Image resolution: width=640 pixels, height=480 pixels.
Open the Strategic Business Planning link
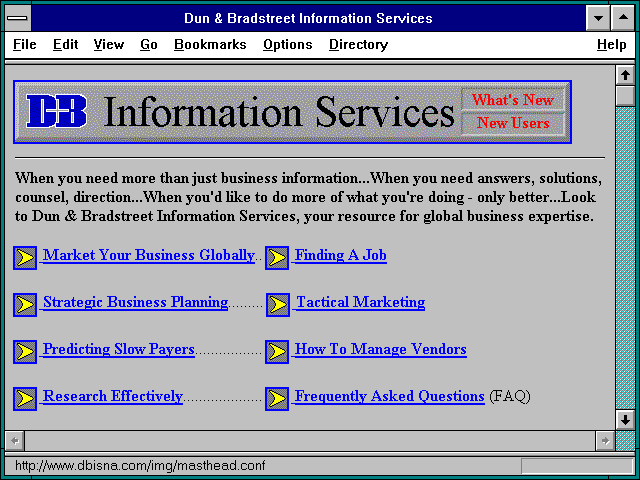[x=136, y=302]
